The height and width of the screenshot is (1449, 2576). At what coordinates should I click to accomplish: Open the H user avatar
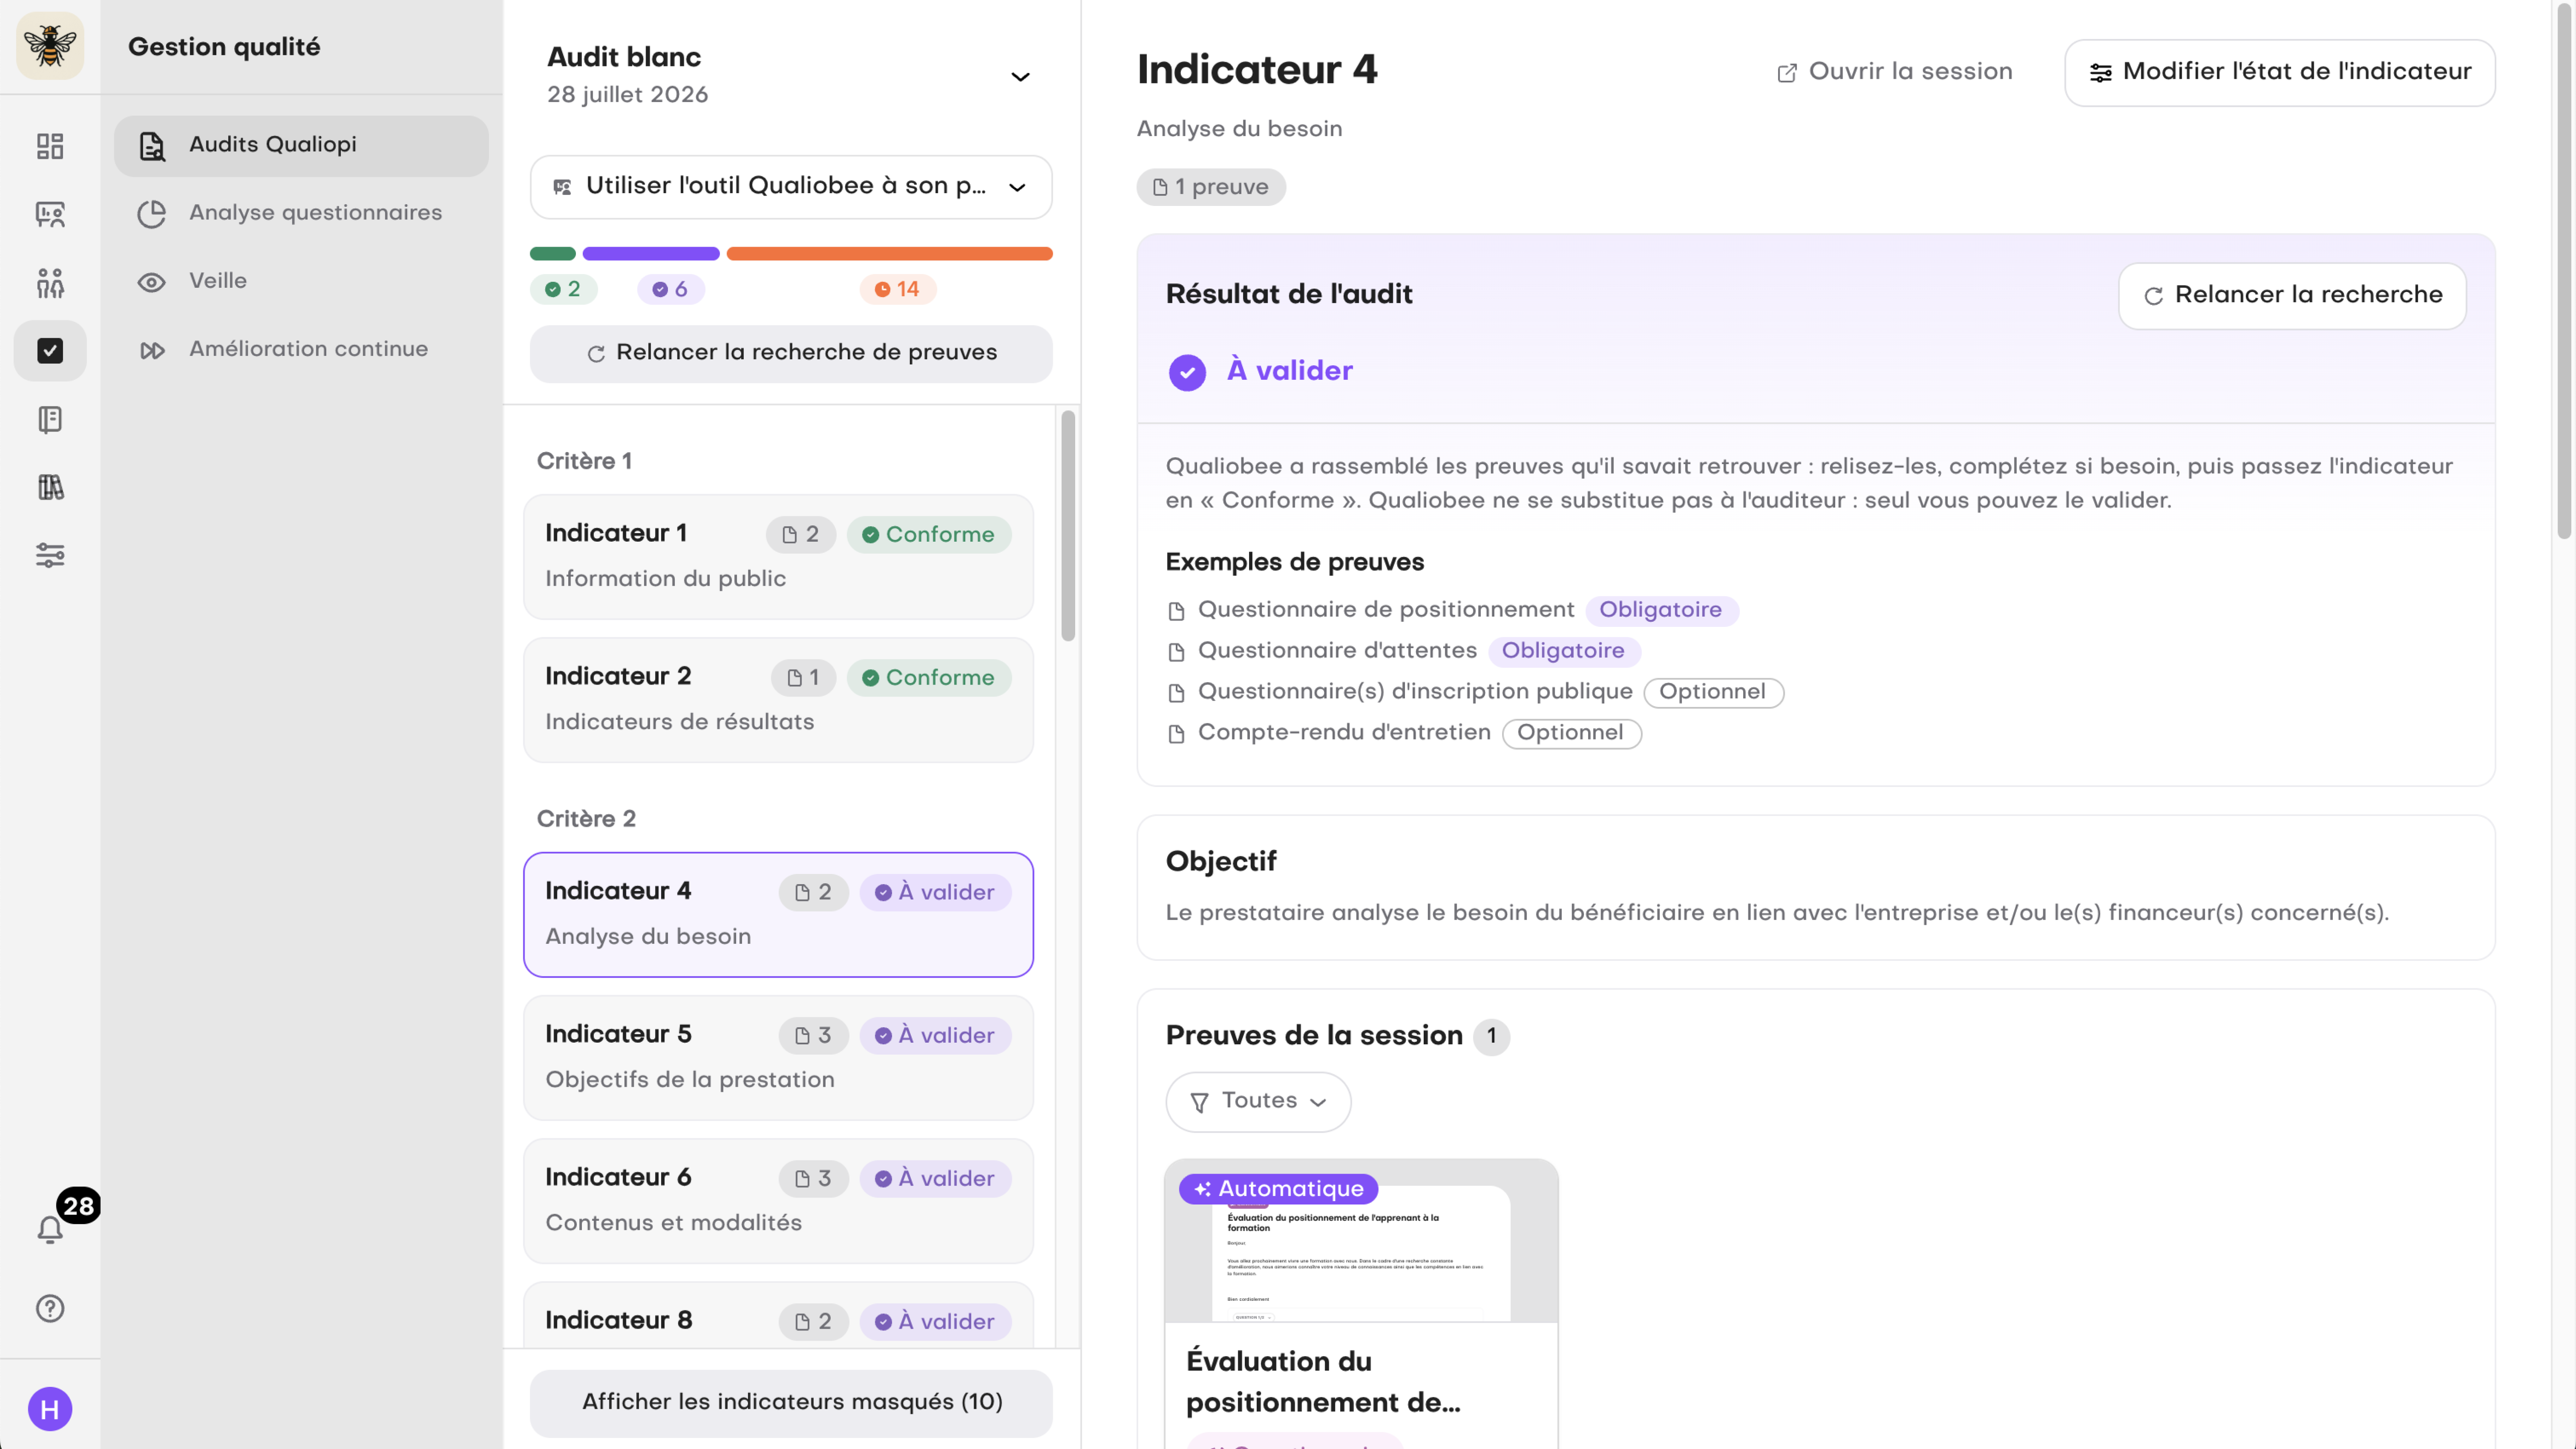pos(50,1409)
